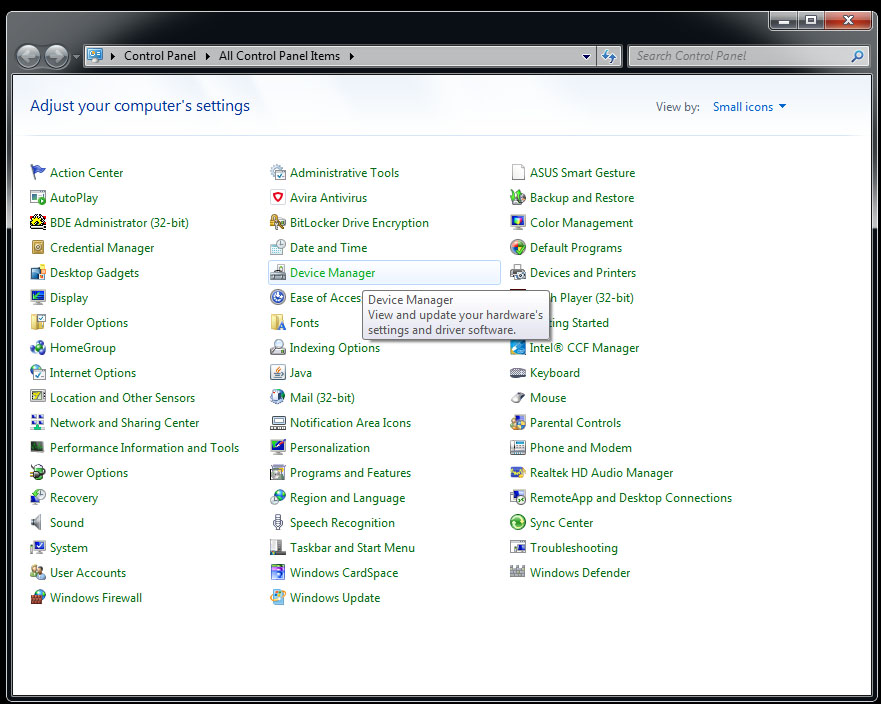Click the Backup and Restore icon
This screenshot has height=704, width=881.
click(517, 197)
